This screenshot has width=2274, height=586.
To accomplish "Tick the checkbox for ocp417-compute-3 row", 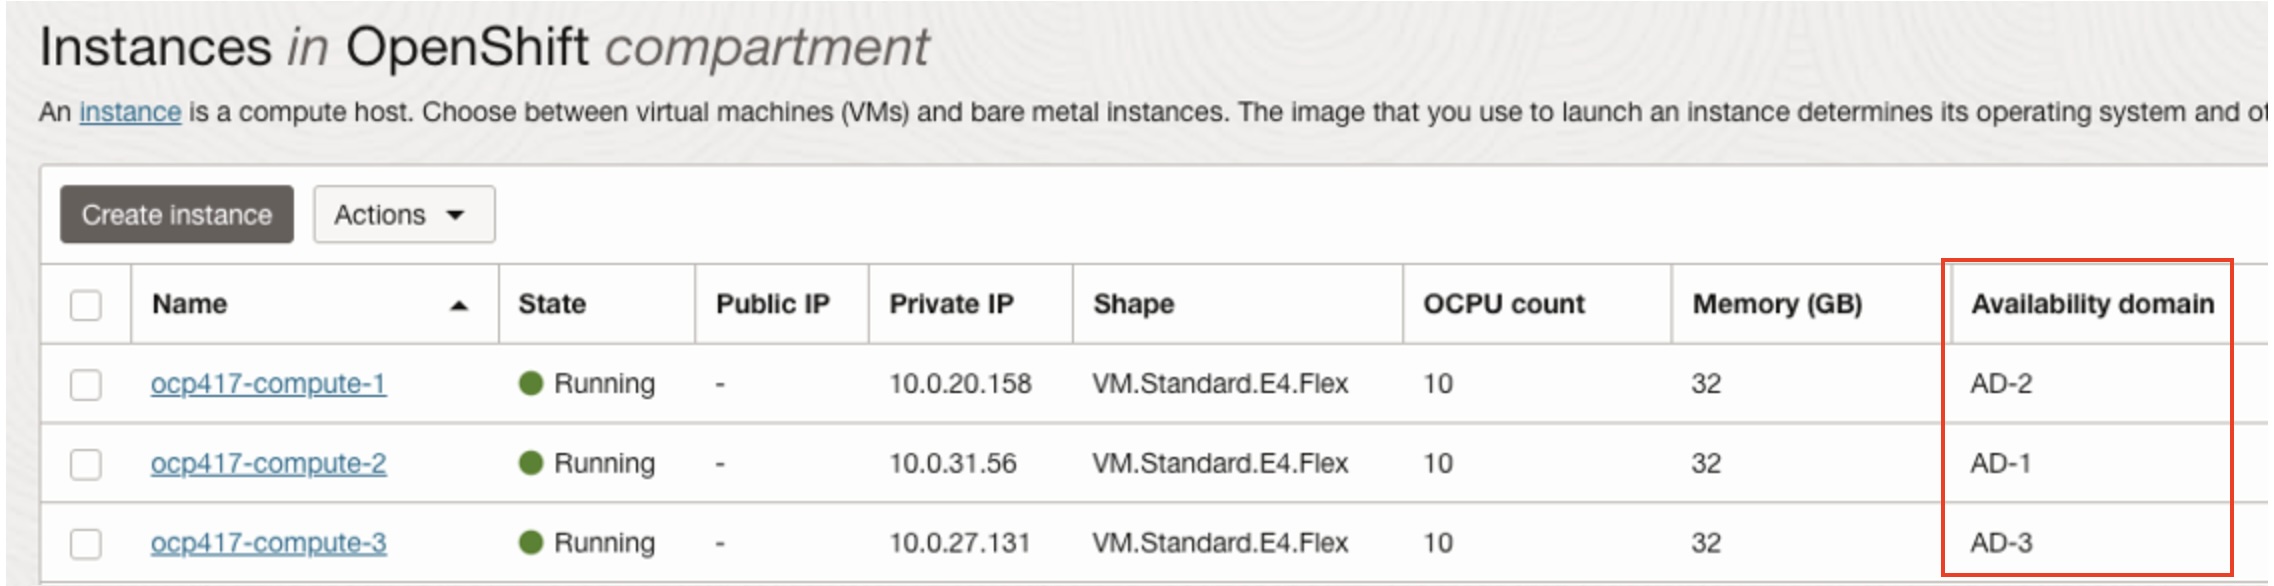I will click(x=86, y=543).
